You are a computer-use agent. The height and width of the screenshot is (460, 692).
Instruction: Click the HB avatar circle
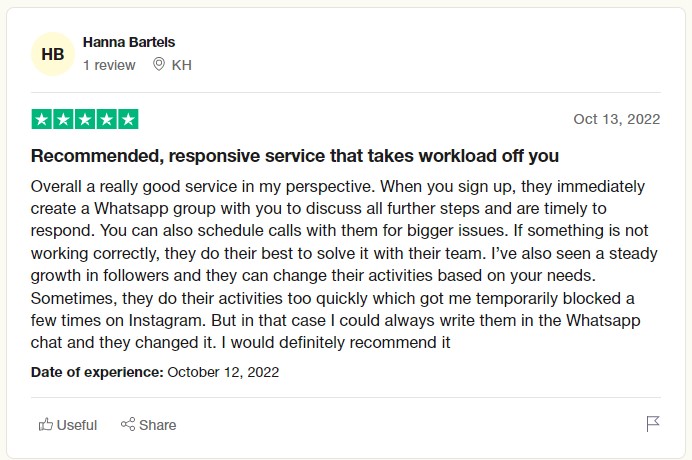(53, 54)
